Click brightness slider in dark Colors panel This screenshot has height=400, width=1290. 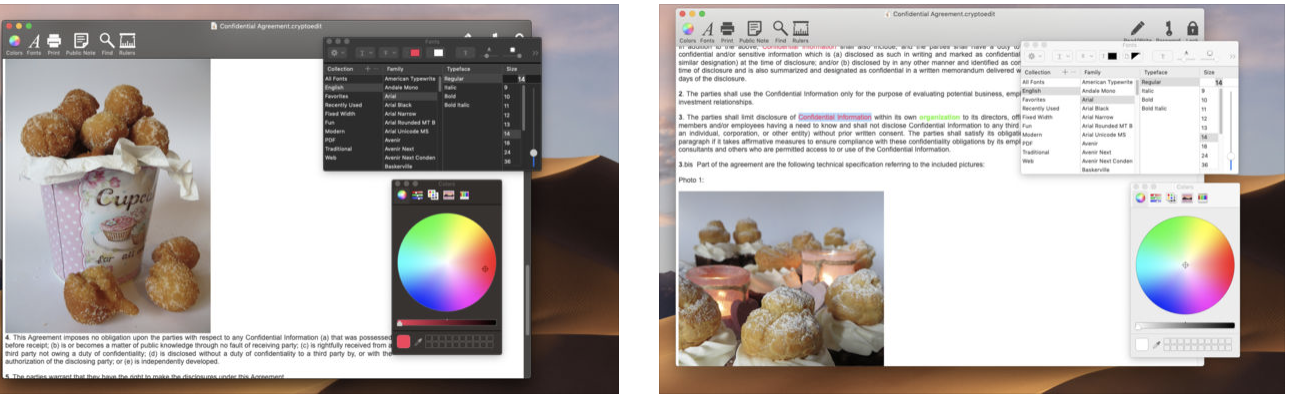(446, 323)
